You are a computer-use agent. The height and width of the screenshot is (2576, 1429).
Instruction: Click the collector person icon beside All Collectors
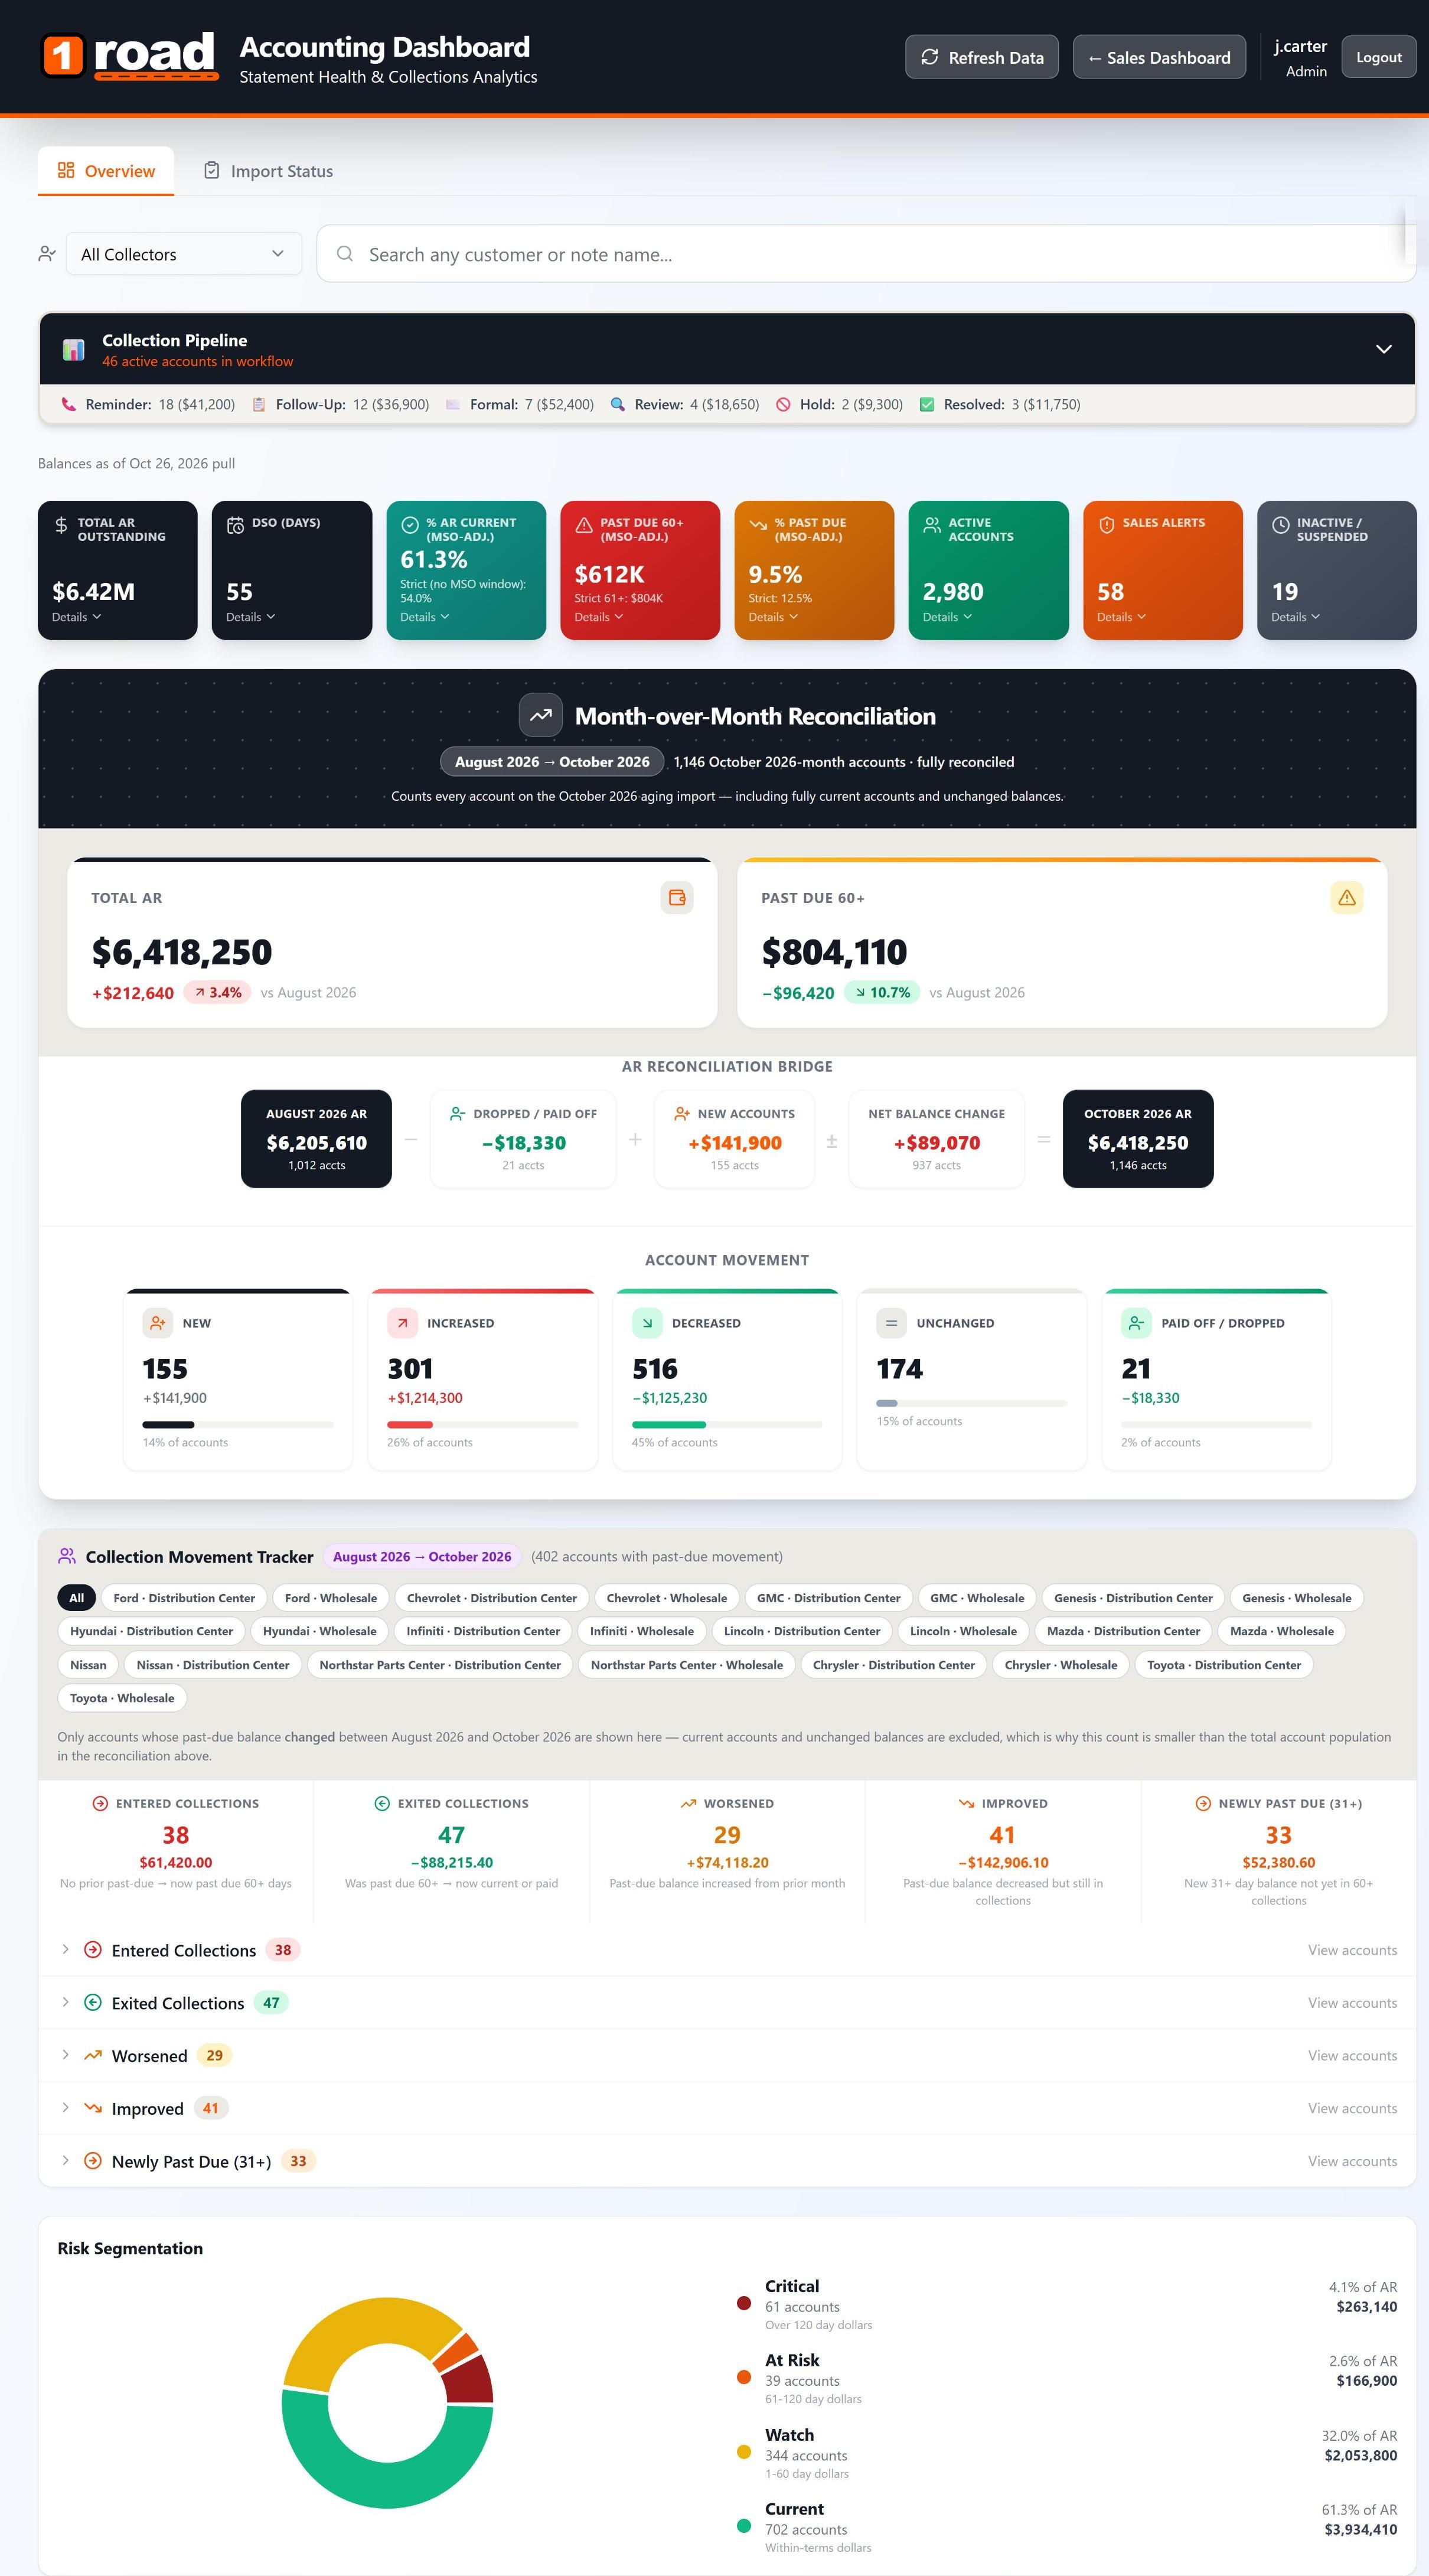[x=46, y=254]
